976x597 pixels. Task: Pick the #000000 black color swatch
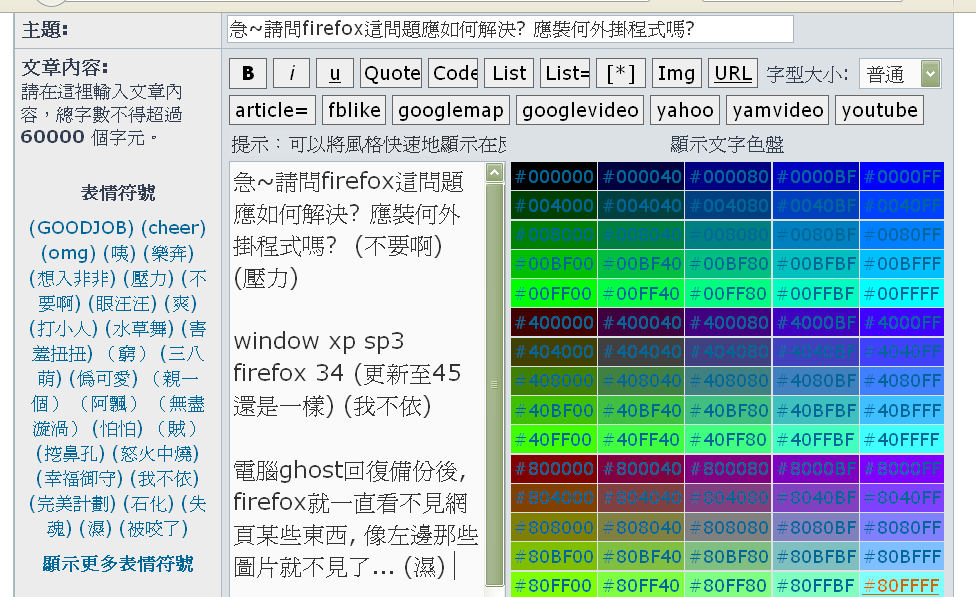pyautogui.click(x=555, y=177)
